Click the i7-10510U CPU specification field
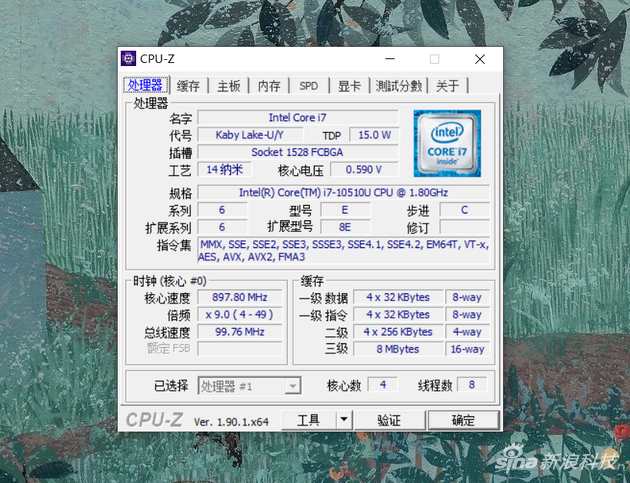This screenshot has height=483, width=630. 344,193
